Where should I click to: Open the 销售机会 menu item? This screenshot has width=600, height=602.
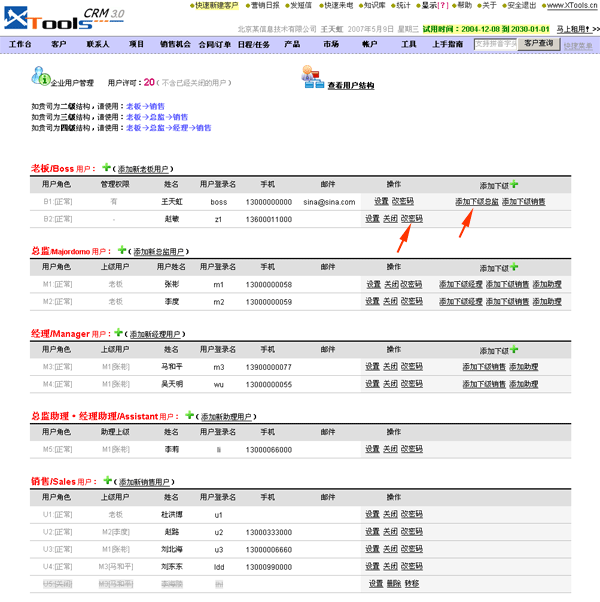click(175, 45)
